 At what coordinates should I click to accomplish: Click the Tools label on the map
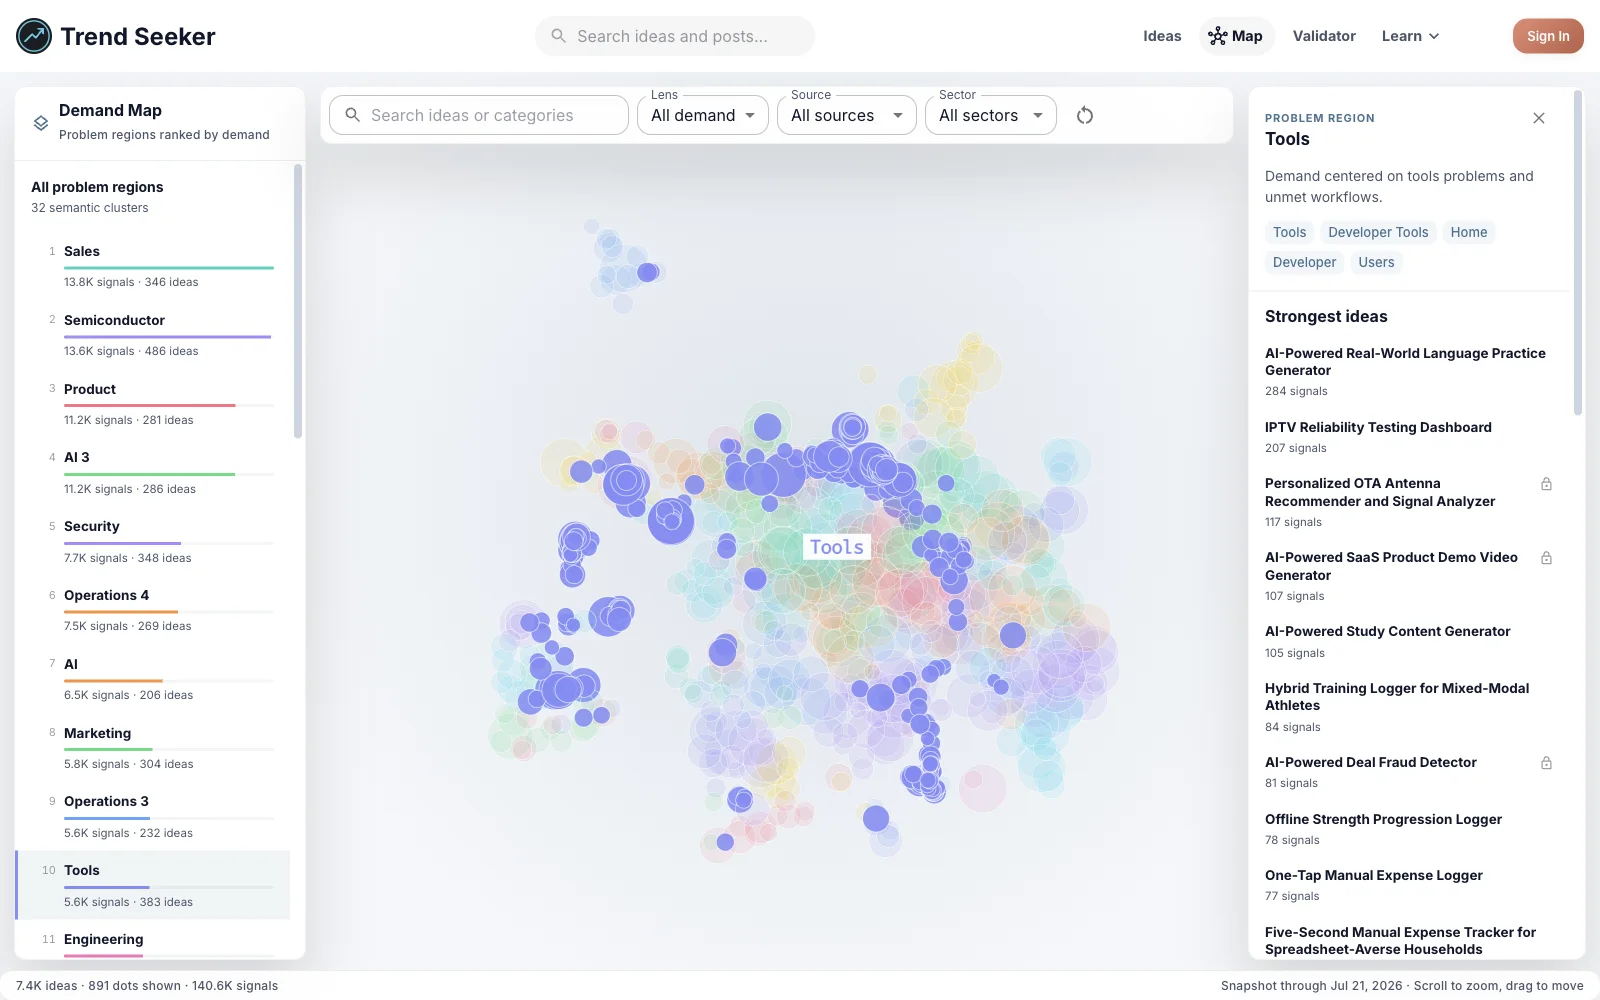click(x=837, y=547)
